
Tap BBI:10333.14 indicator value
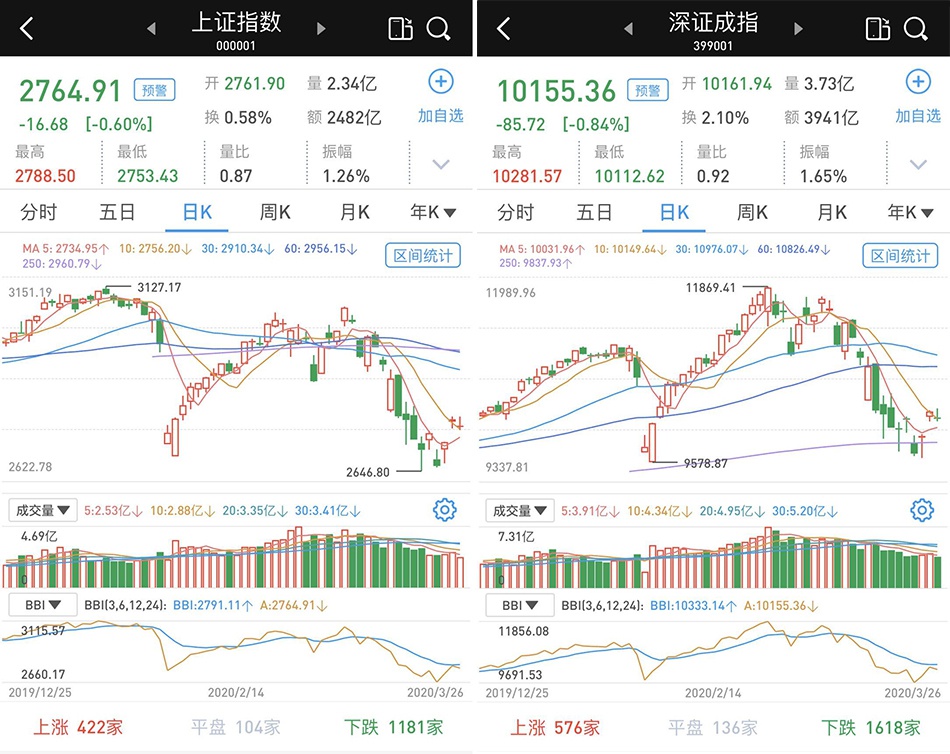click(693, 605)
